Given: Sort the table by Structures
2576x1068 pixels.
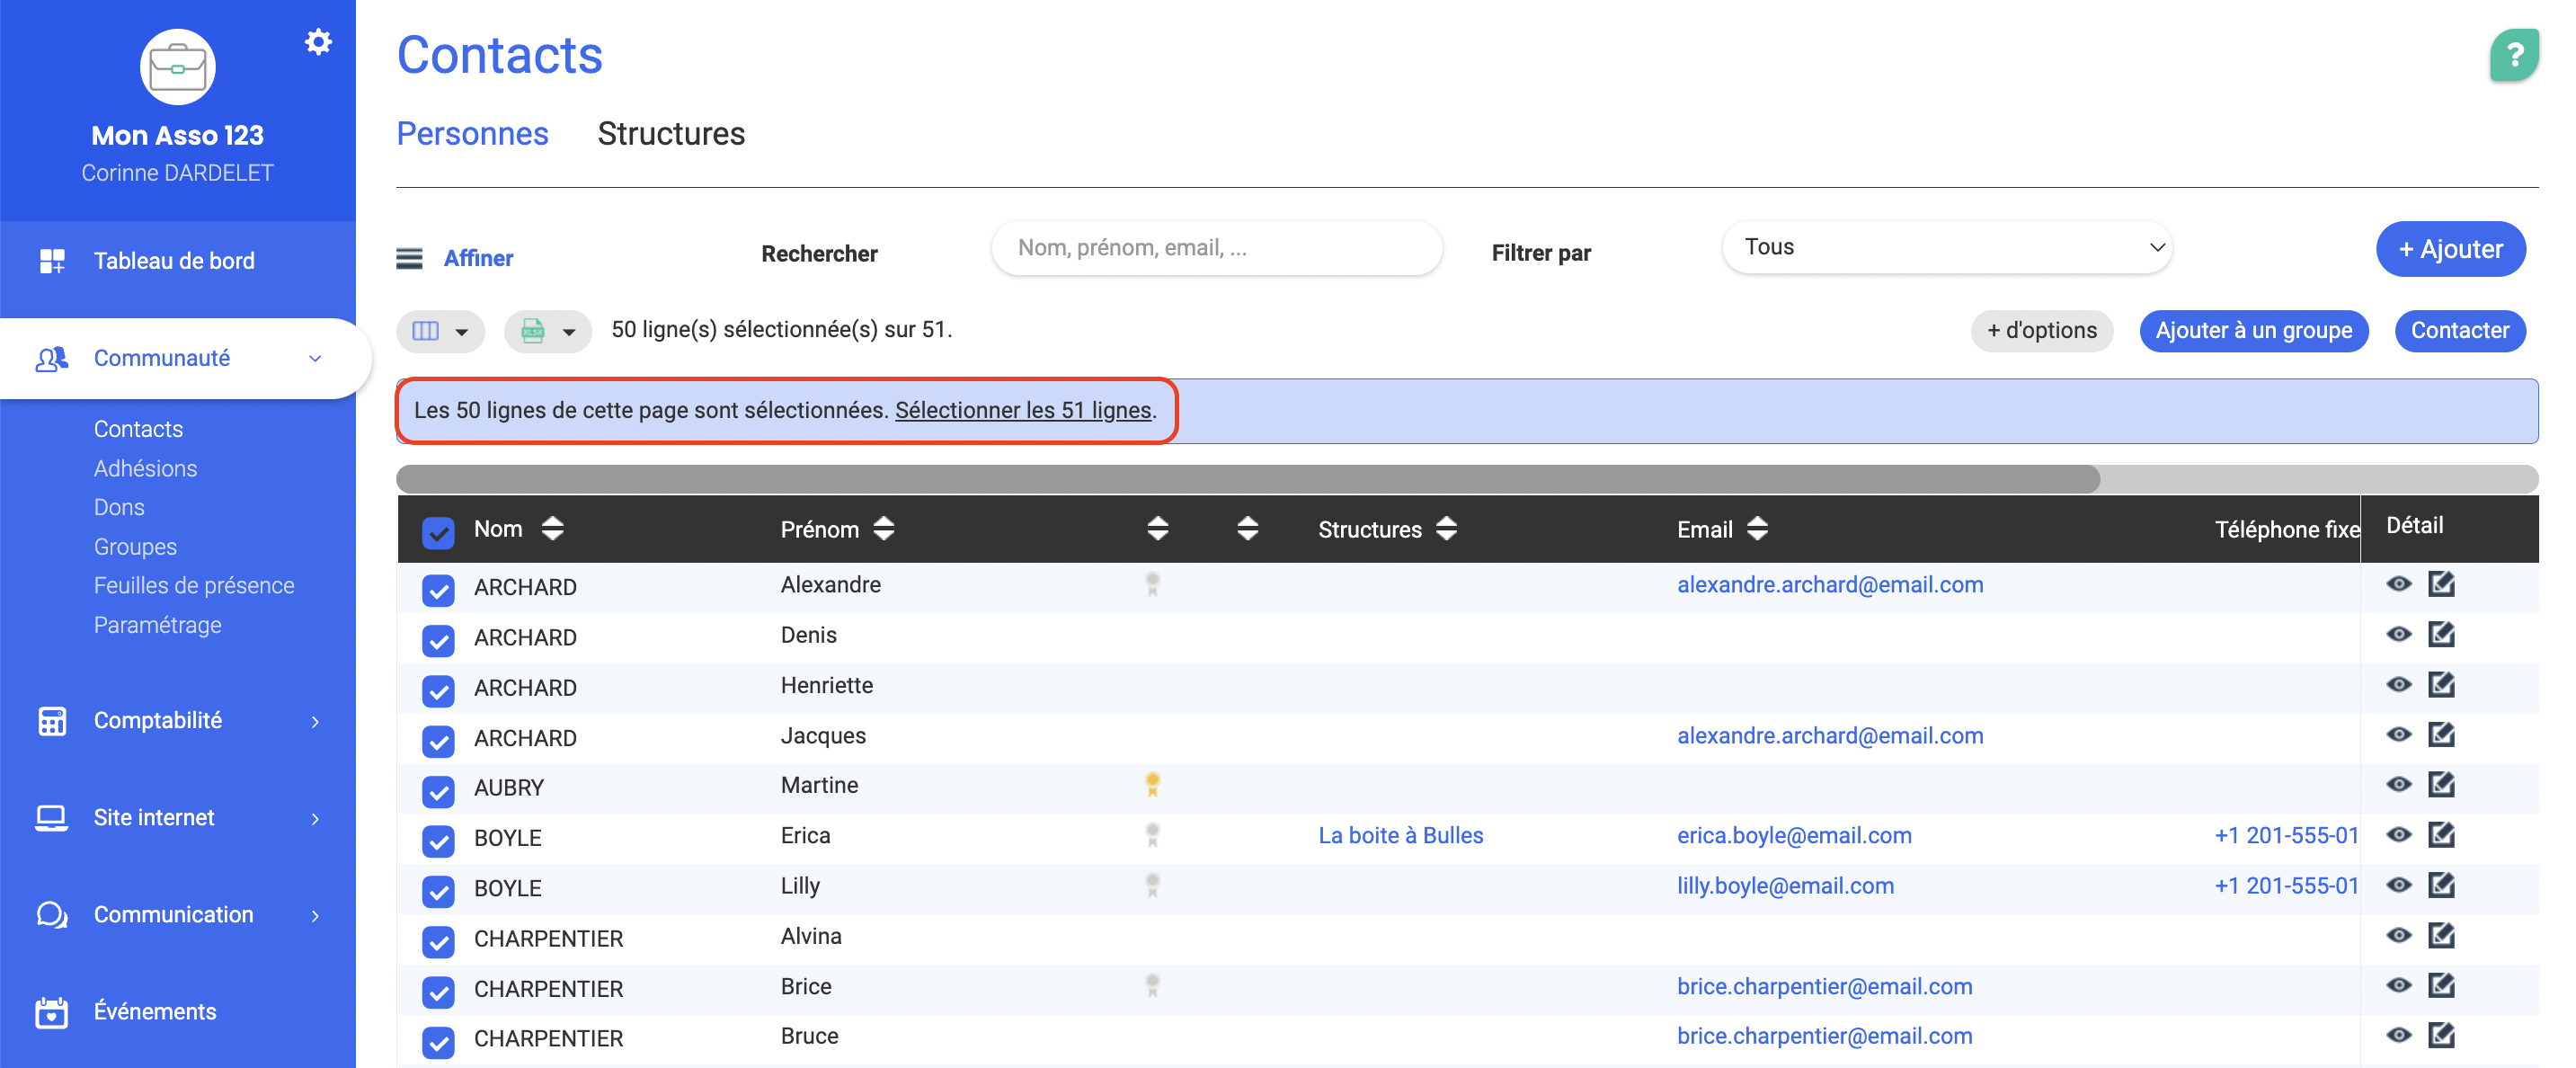Looking at the screenshot, I should pyautogui.click(x=1446, y=529).
